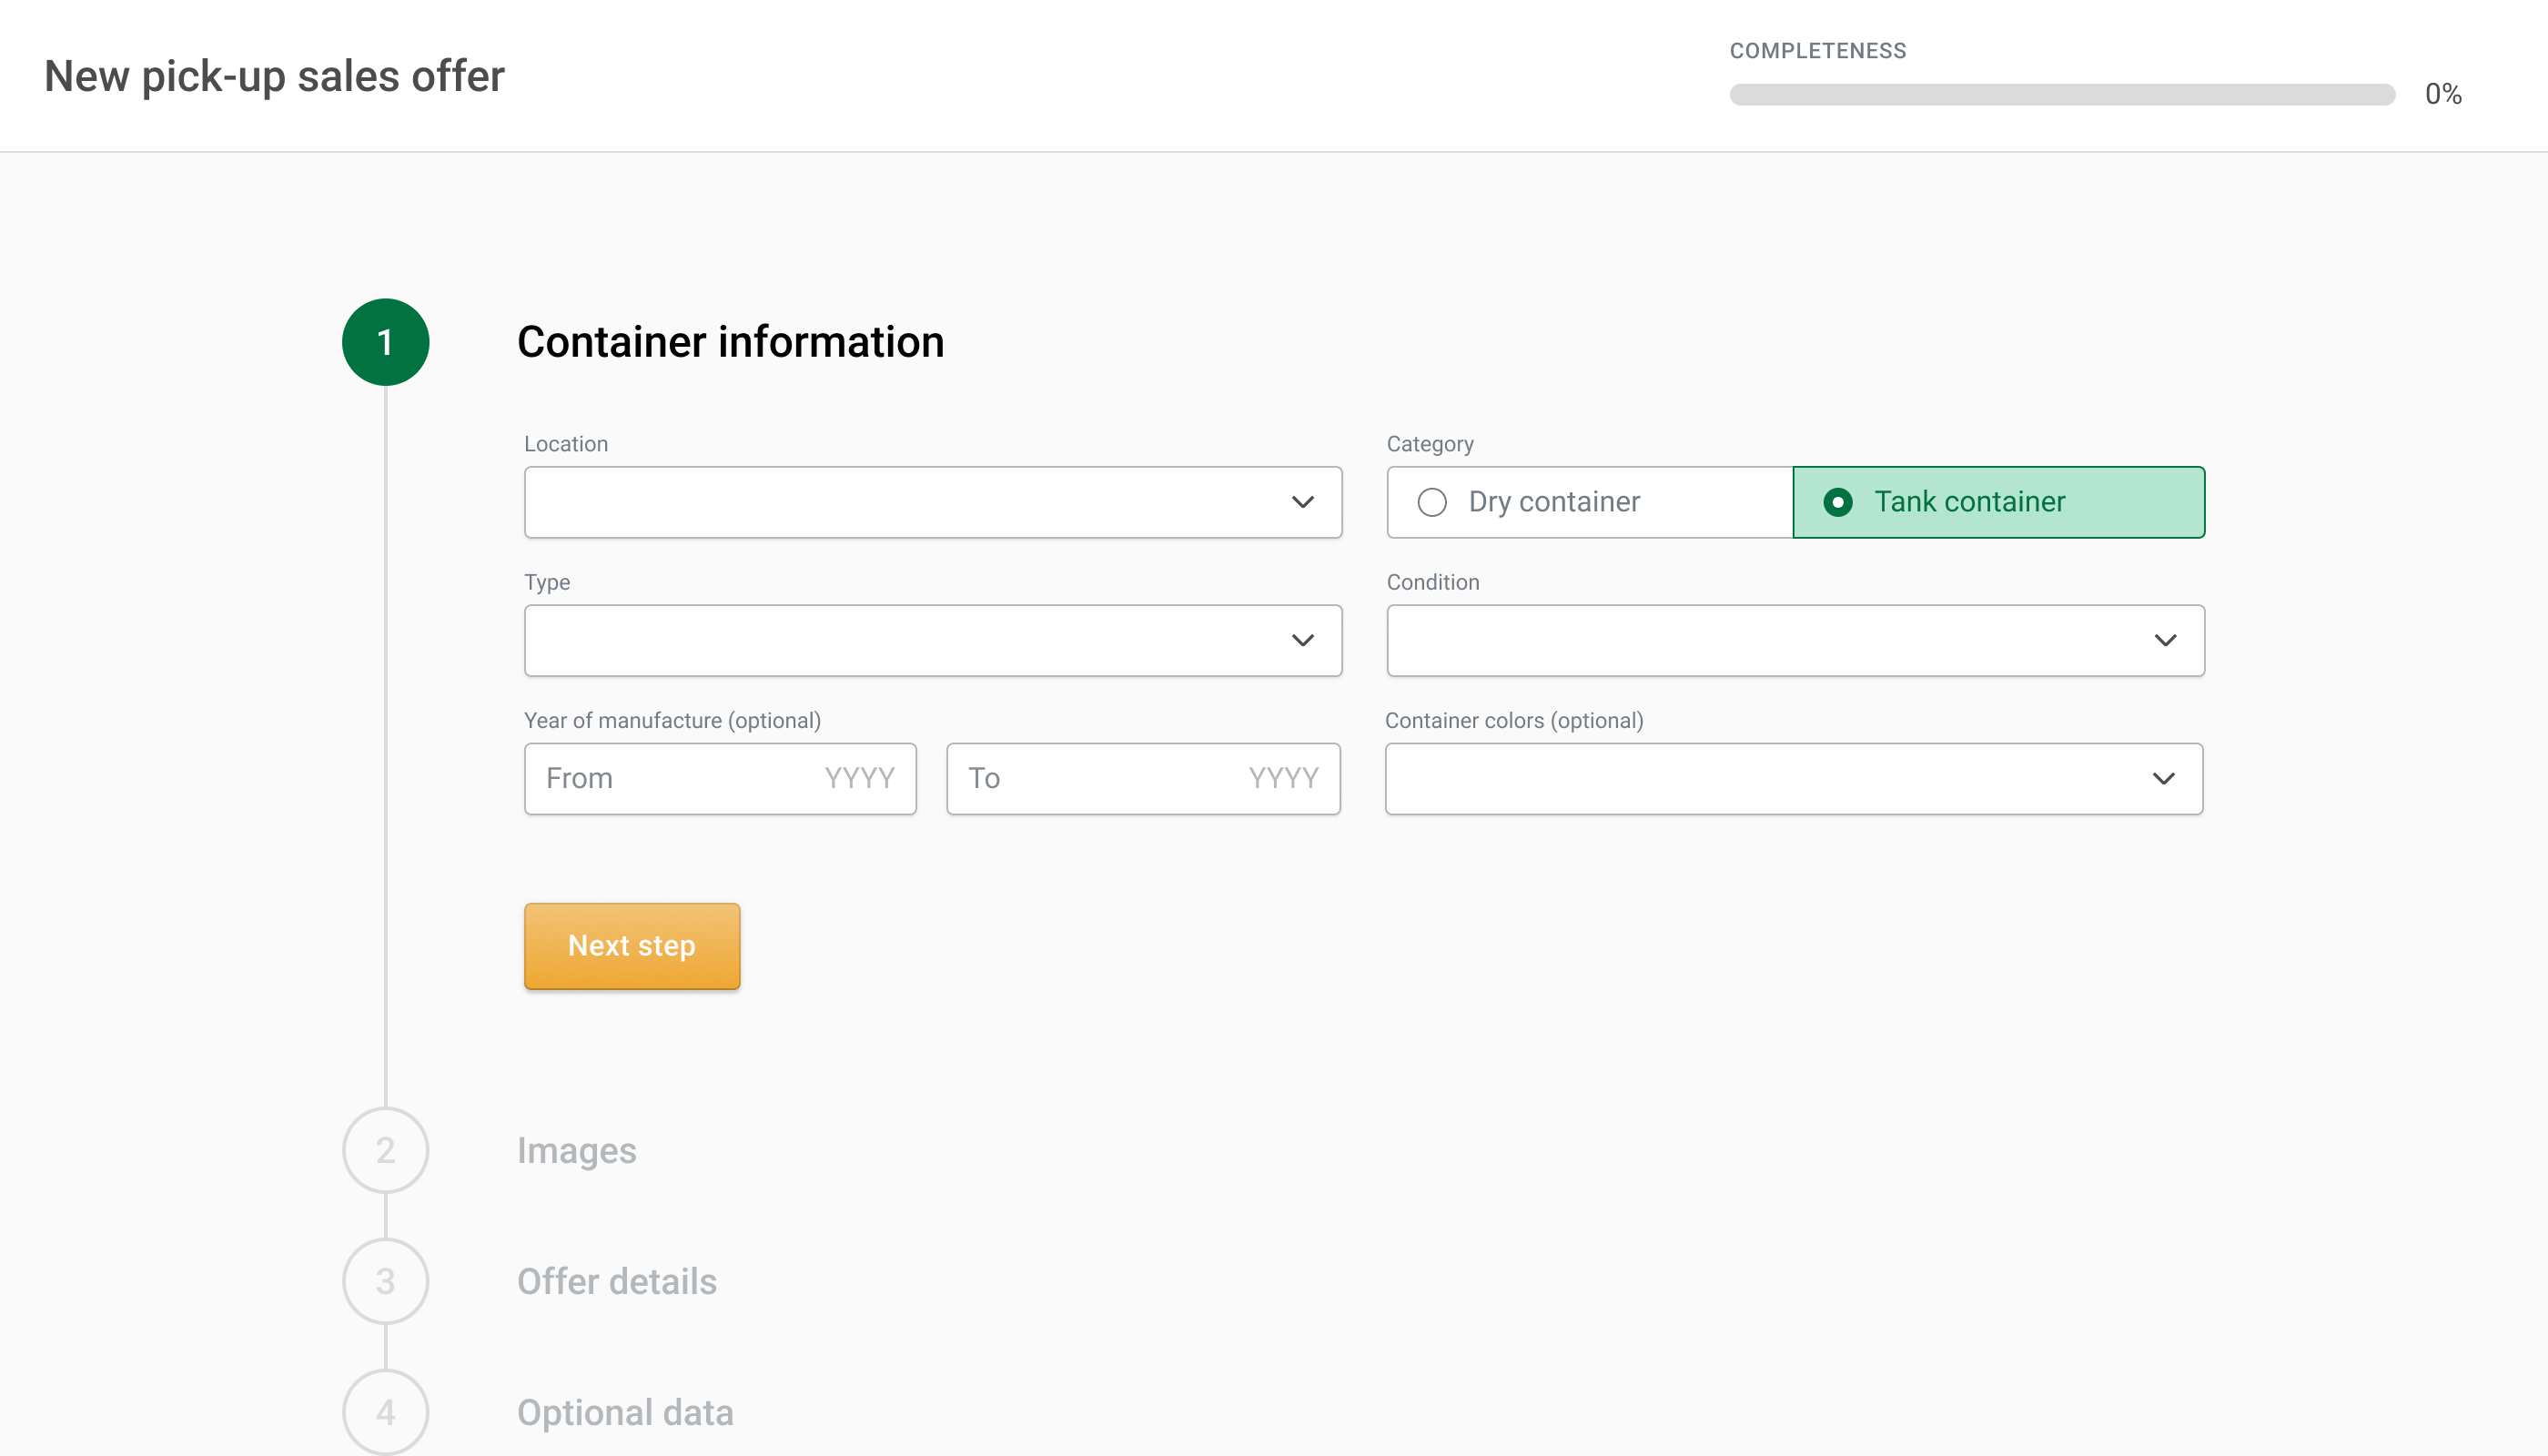Screen dimensions: 2548x1456
Task: Go to the Optional data step heading
Action: tap(625, 1412)
